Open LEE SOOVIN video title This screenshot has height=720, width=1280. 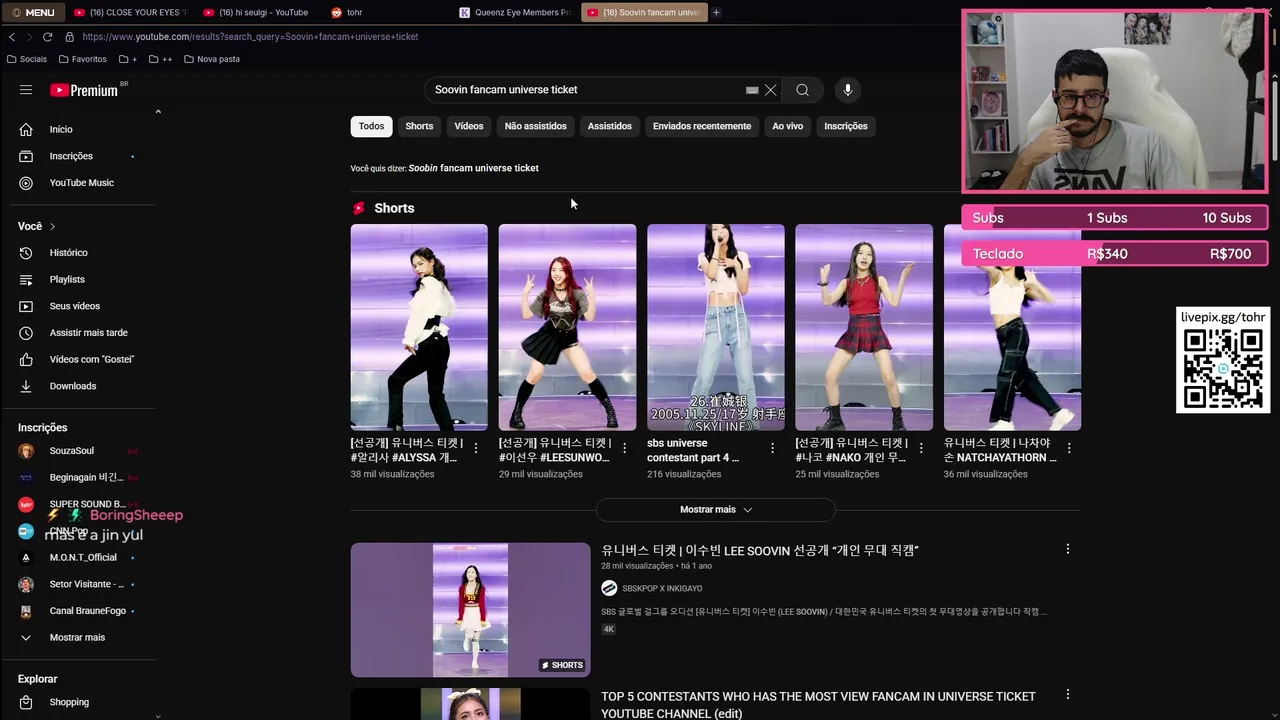click(760, 550)
